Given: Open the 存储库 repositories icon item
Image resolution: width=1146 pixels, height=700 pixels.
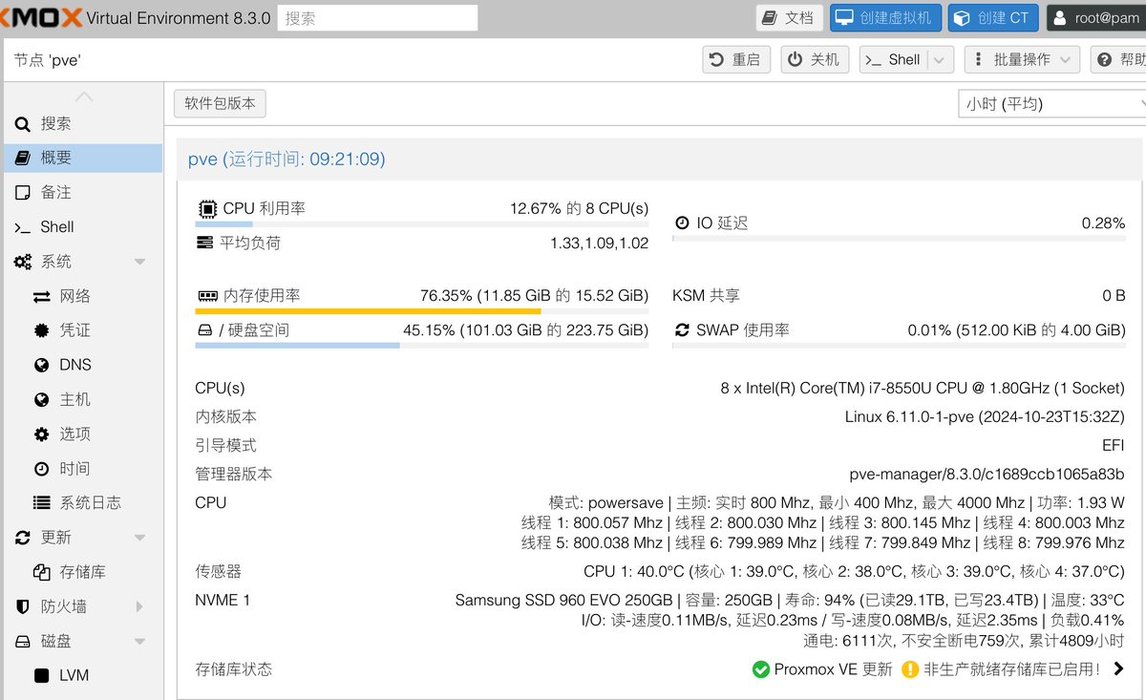Looking at the screenshot, I should click(41, 572).
